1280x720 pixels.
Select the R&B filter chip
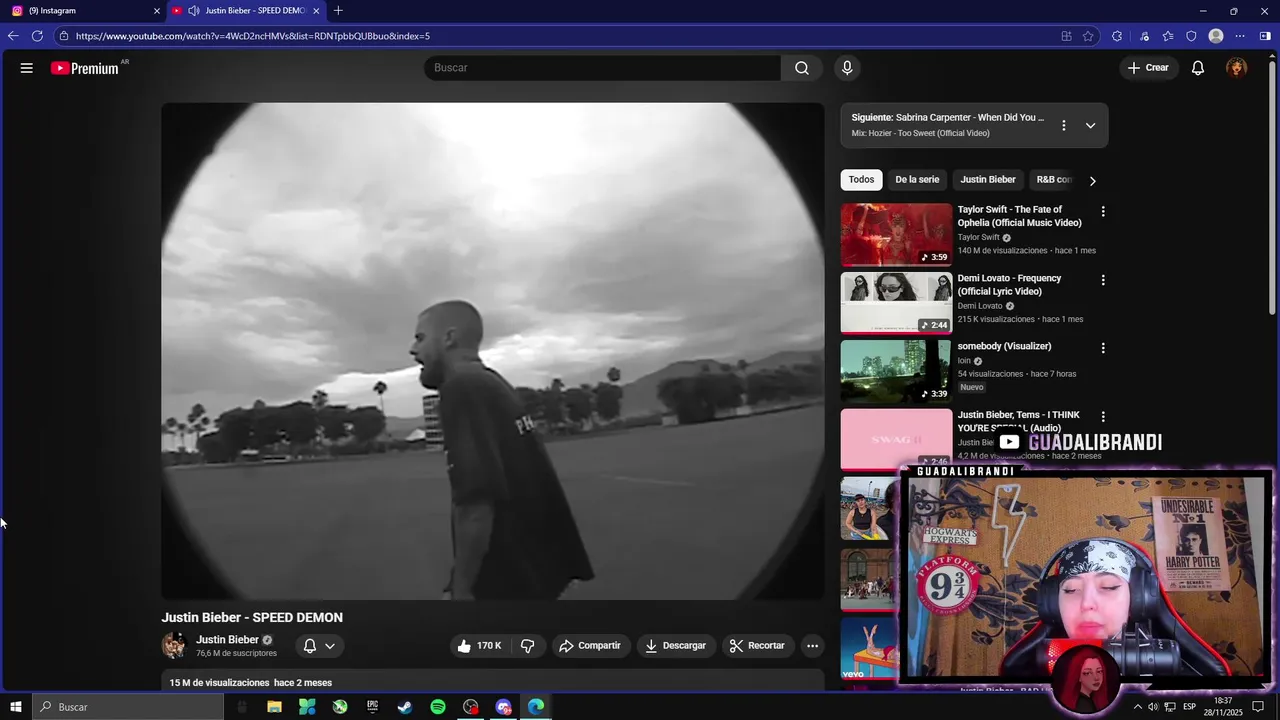pyautogui.click(x=1054, y=180)
